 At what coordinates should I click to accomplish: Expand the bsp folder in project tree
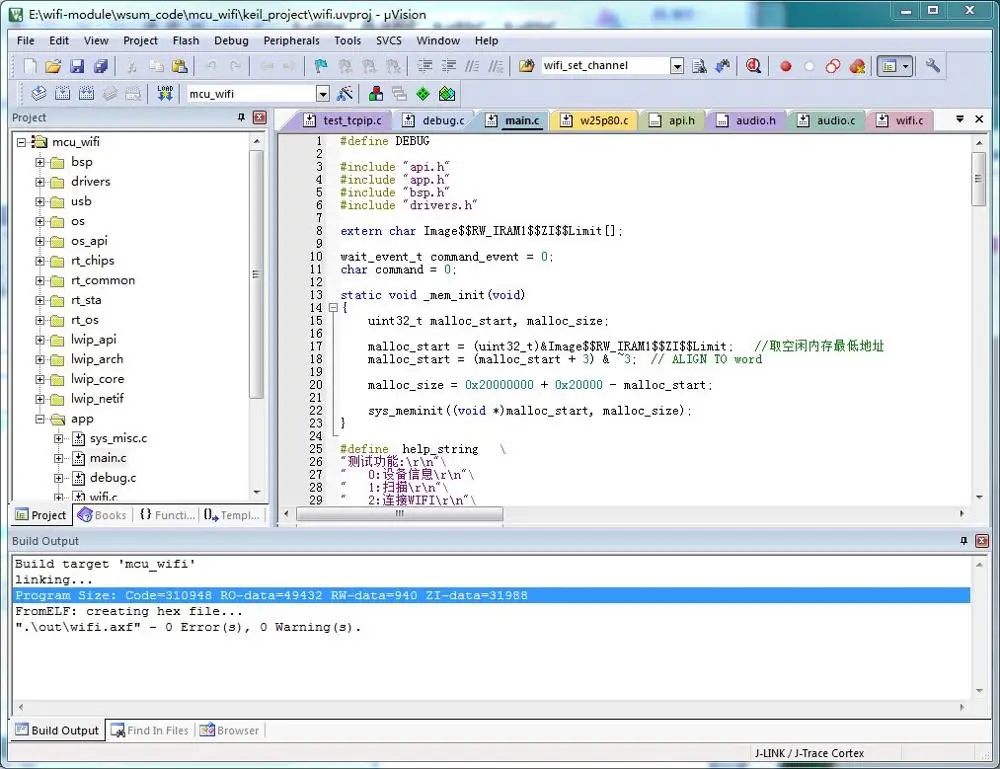(40, 162)
